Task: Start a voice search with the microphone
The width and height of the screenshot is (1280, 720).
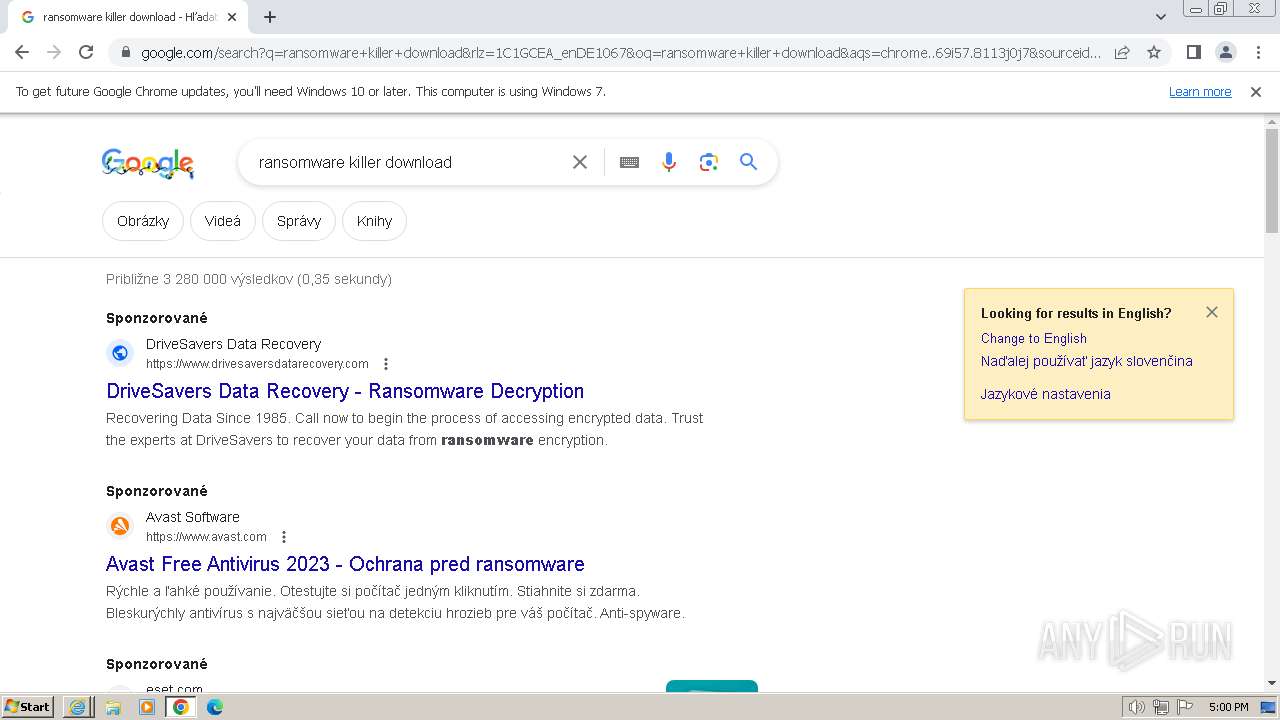Action: coord(669,162)
